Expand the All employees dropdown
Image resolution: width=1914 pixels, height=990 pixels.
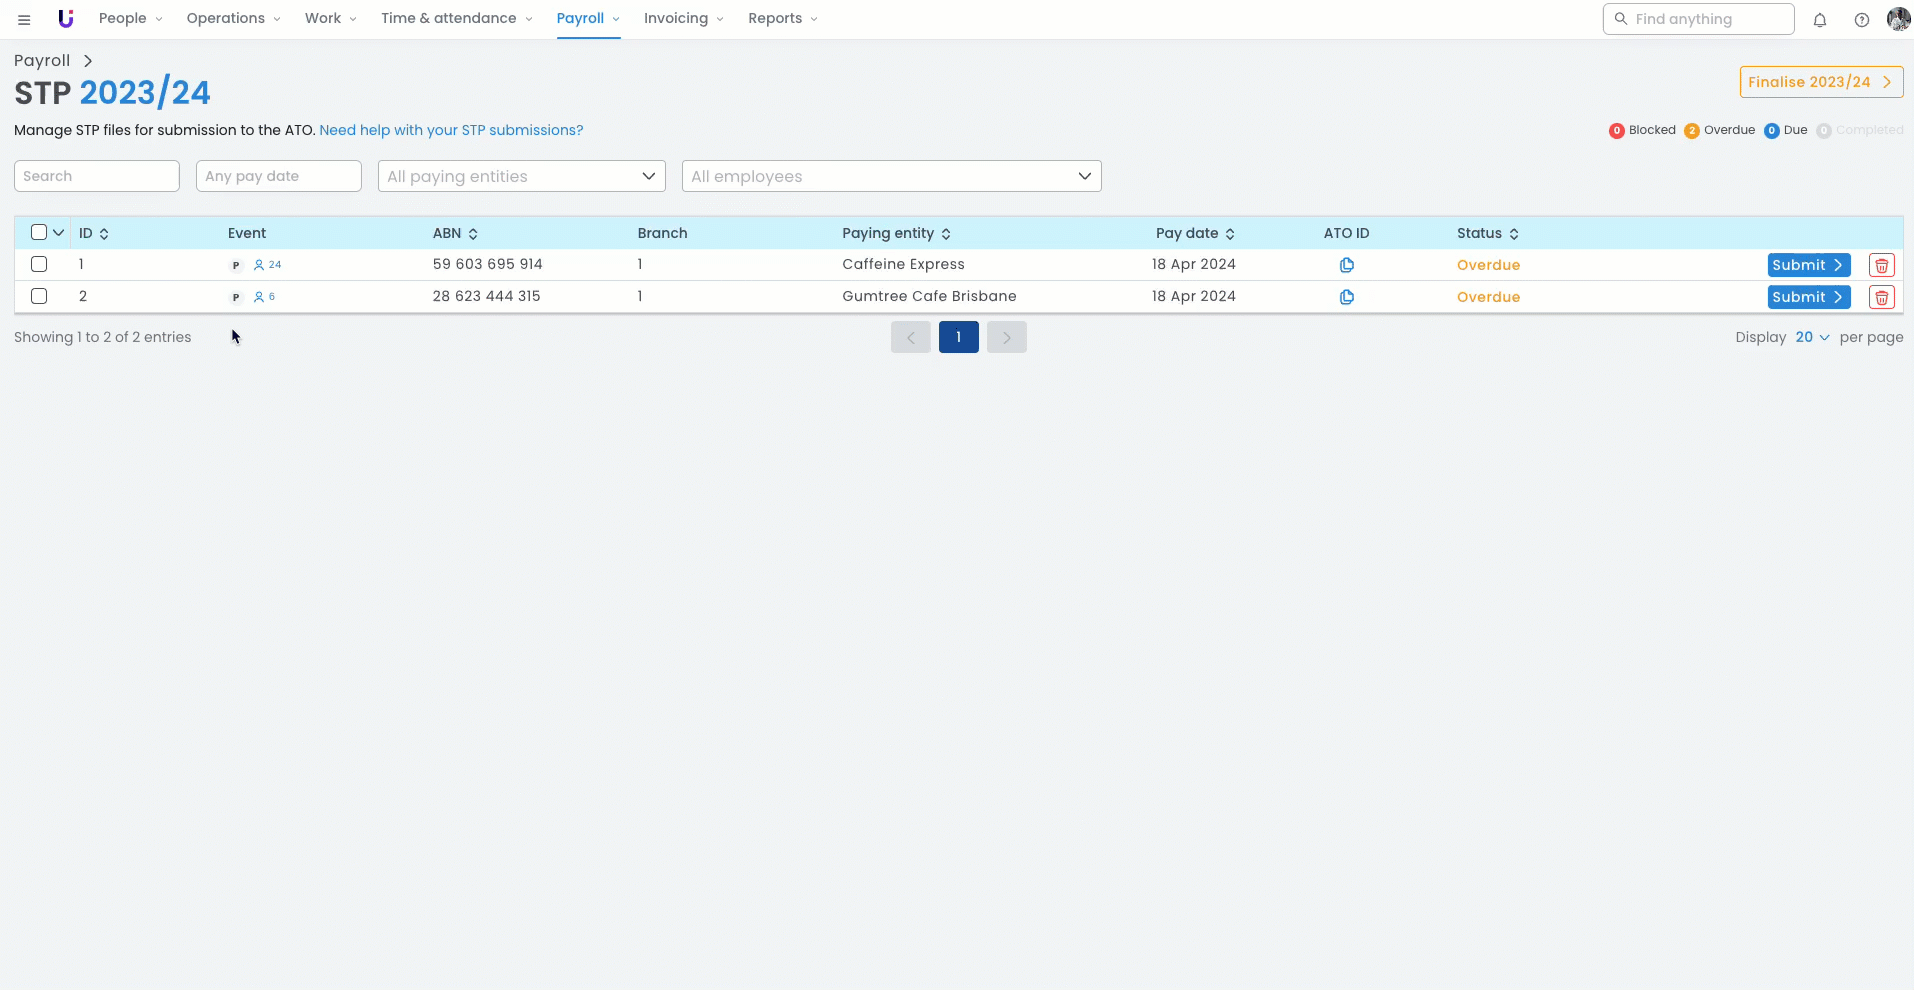890,176
